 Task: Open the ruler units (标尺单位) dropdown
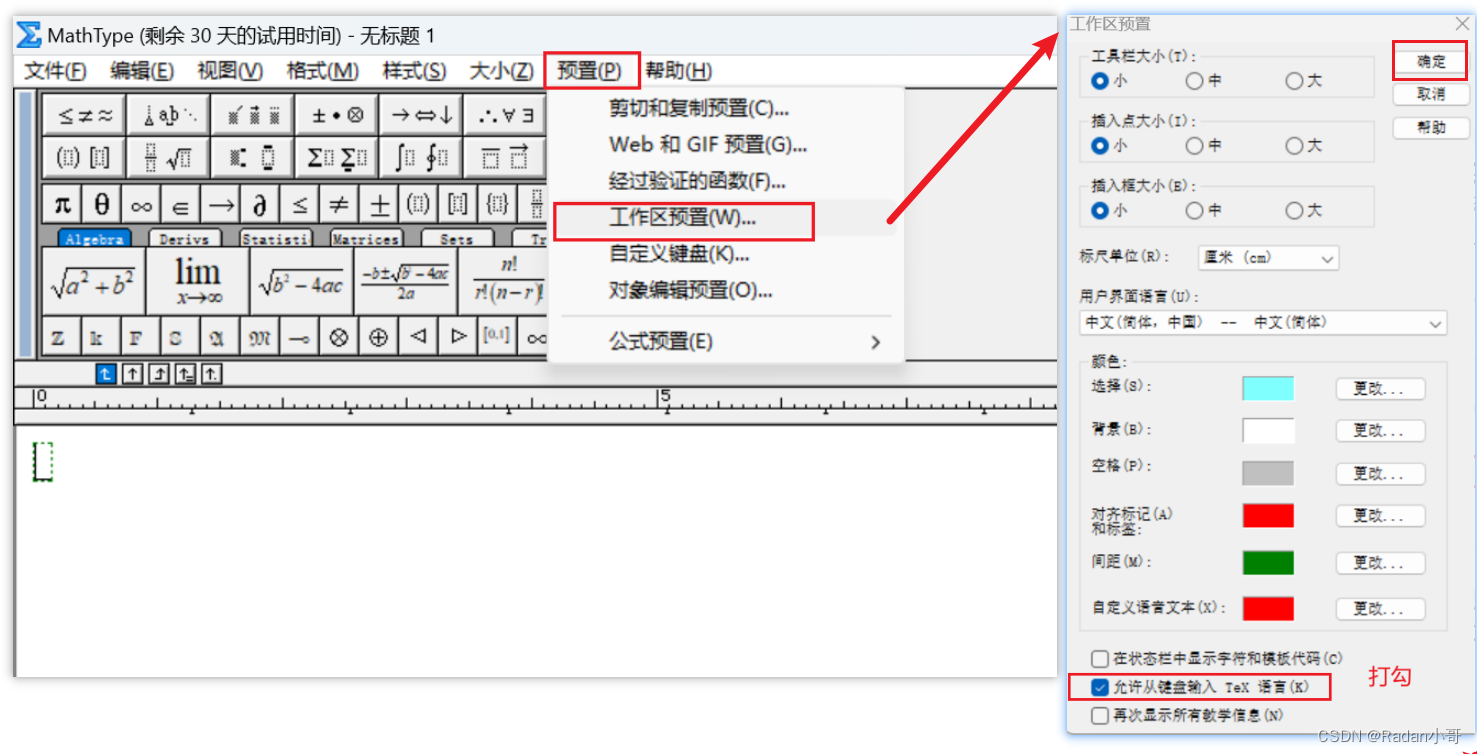[1268, 257]
